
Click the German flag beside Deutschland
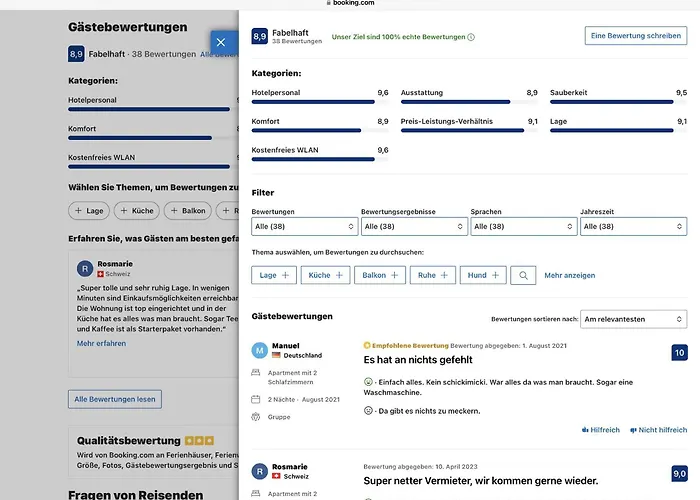276,355
